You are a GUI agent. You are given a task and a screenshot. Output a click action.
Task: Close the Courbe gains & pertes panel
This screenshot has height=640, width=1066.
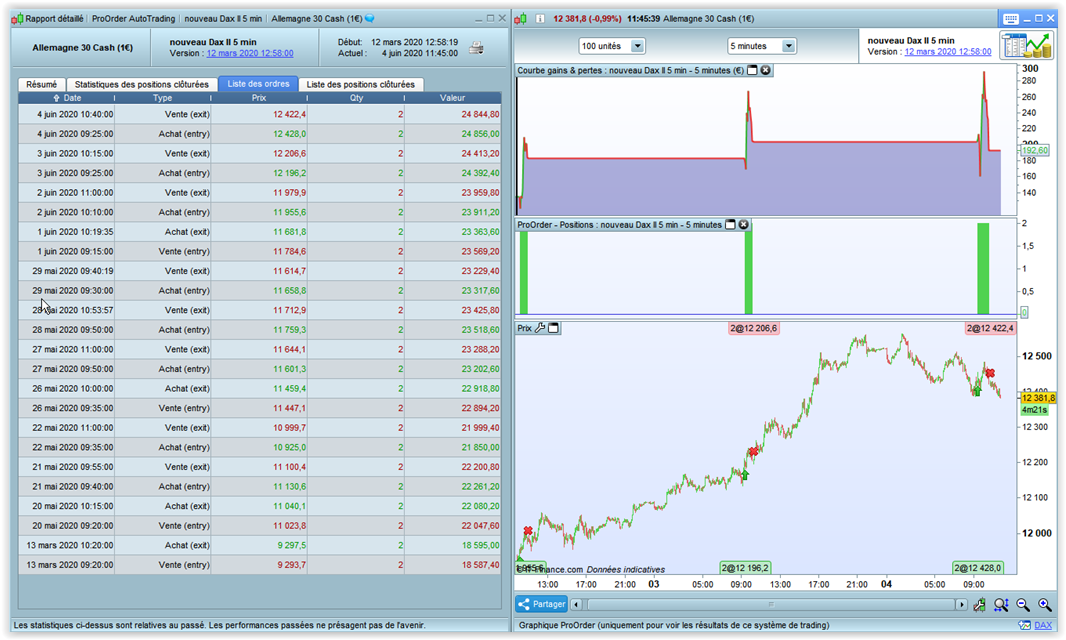(766, 70)
